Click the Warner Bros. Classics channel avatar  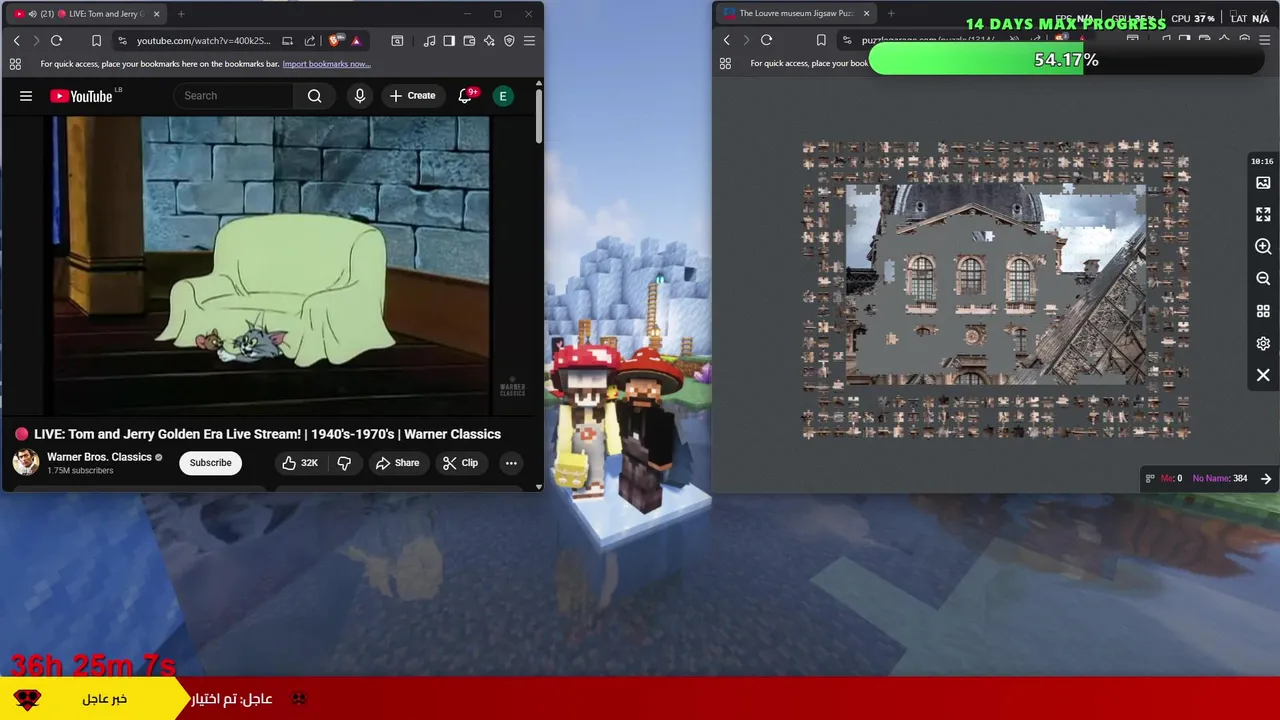tap(26, 462)
